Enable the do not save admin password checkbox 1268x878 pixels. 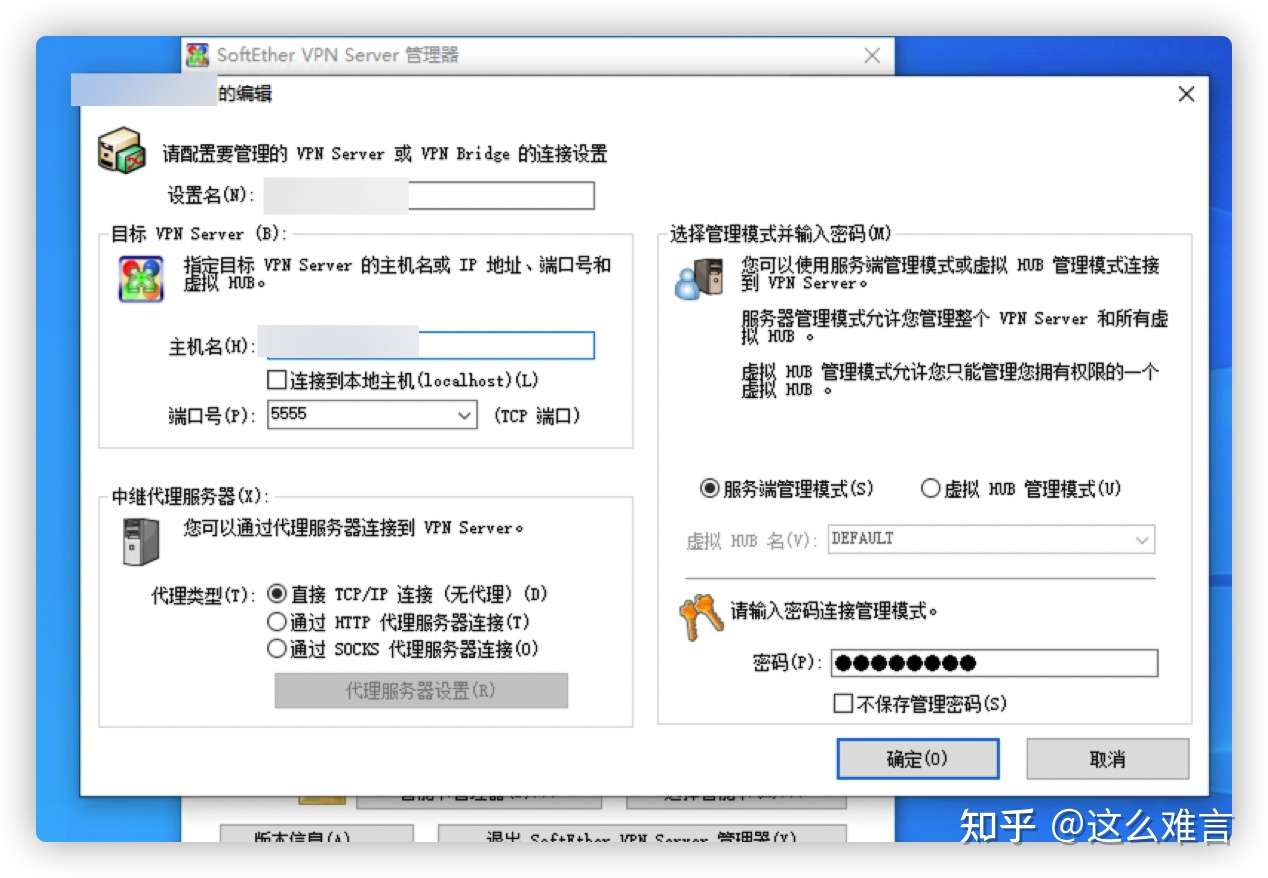(x=843, y=704)
